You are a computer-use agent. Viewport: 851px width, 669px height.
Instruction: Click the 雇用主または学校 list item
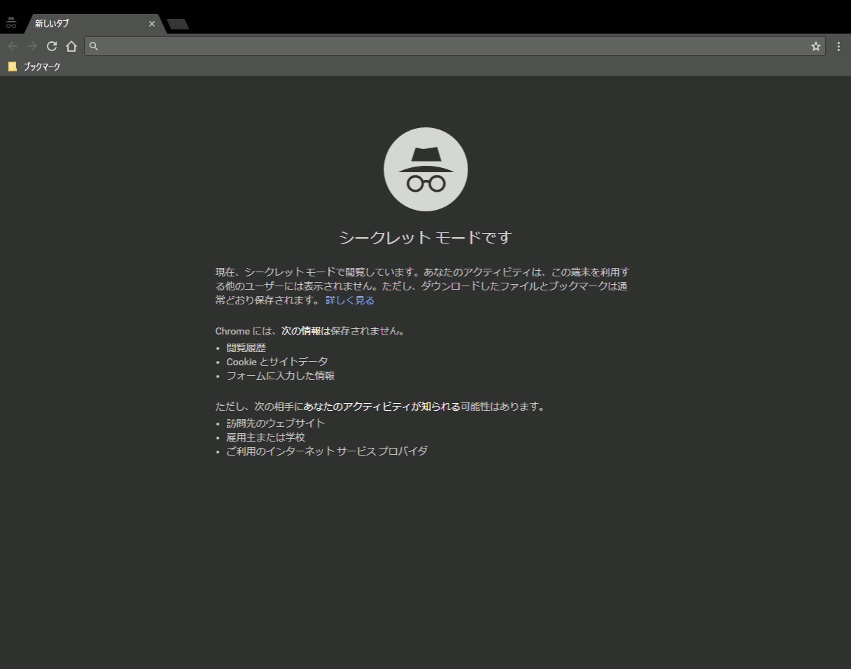pyautogui.click(x=265, y=437)
